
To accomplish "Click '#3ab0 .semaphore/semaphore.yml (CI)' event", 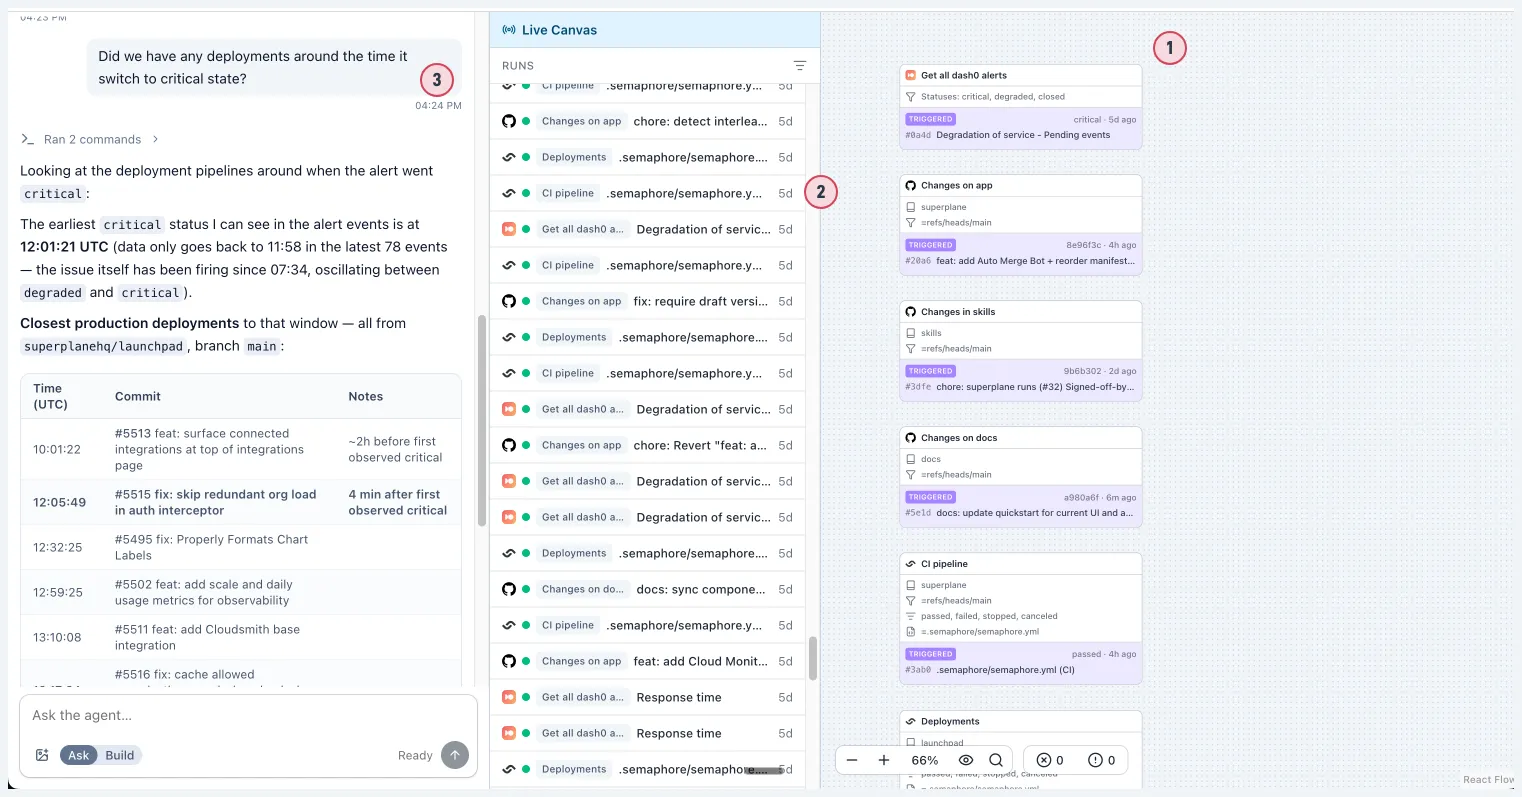I will [990, 670].
